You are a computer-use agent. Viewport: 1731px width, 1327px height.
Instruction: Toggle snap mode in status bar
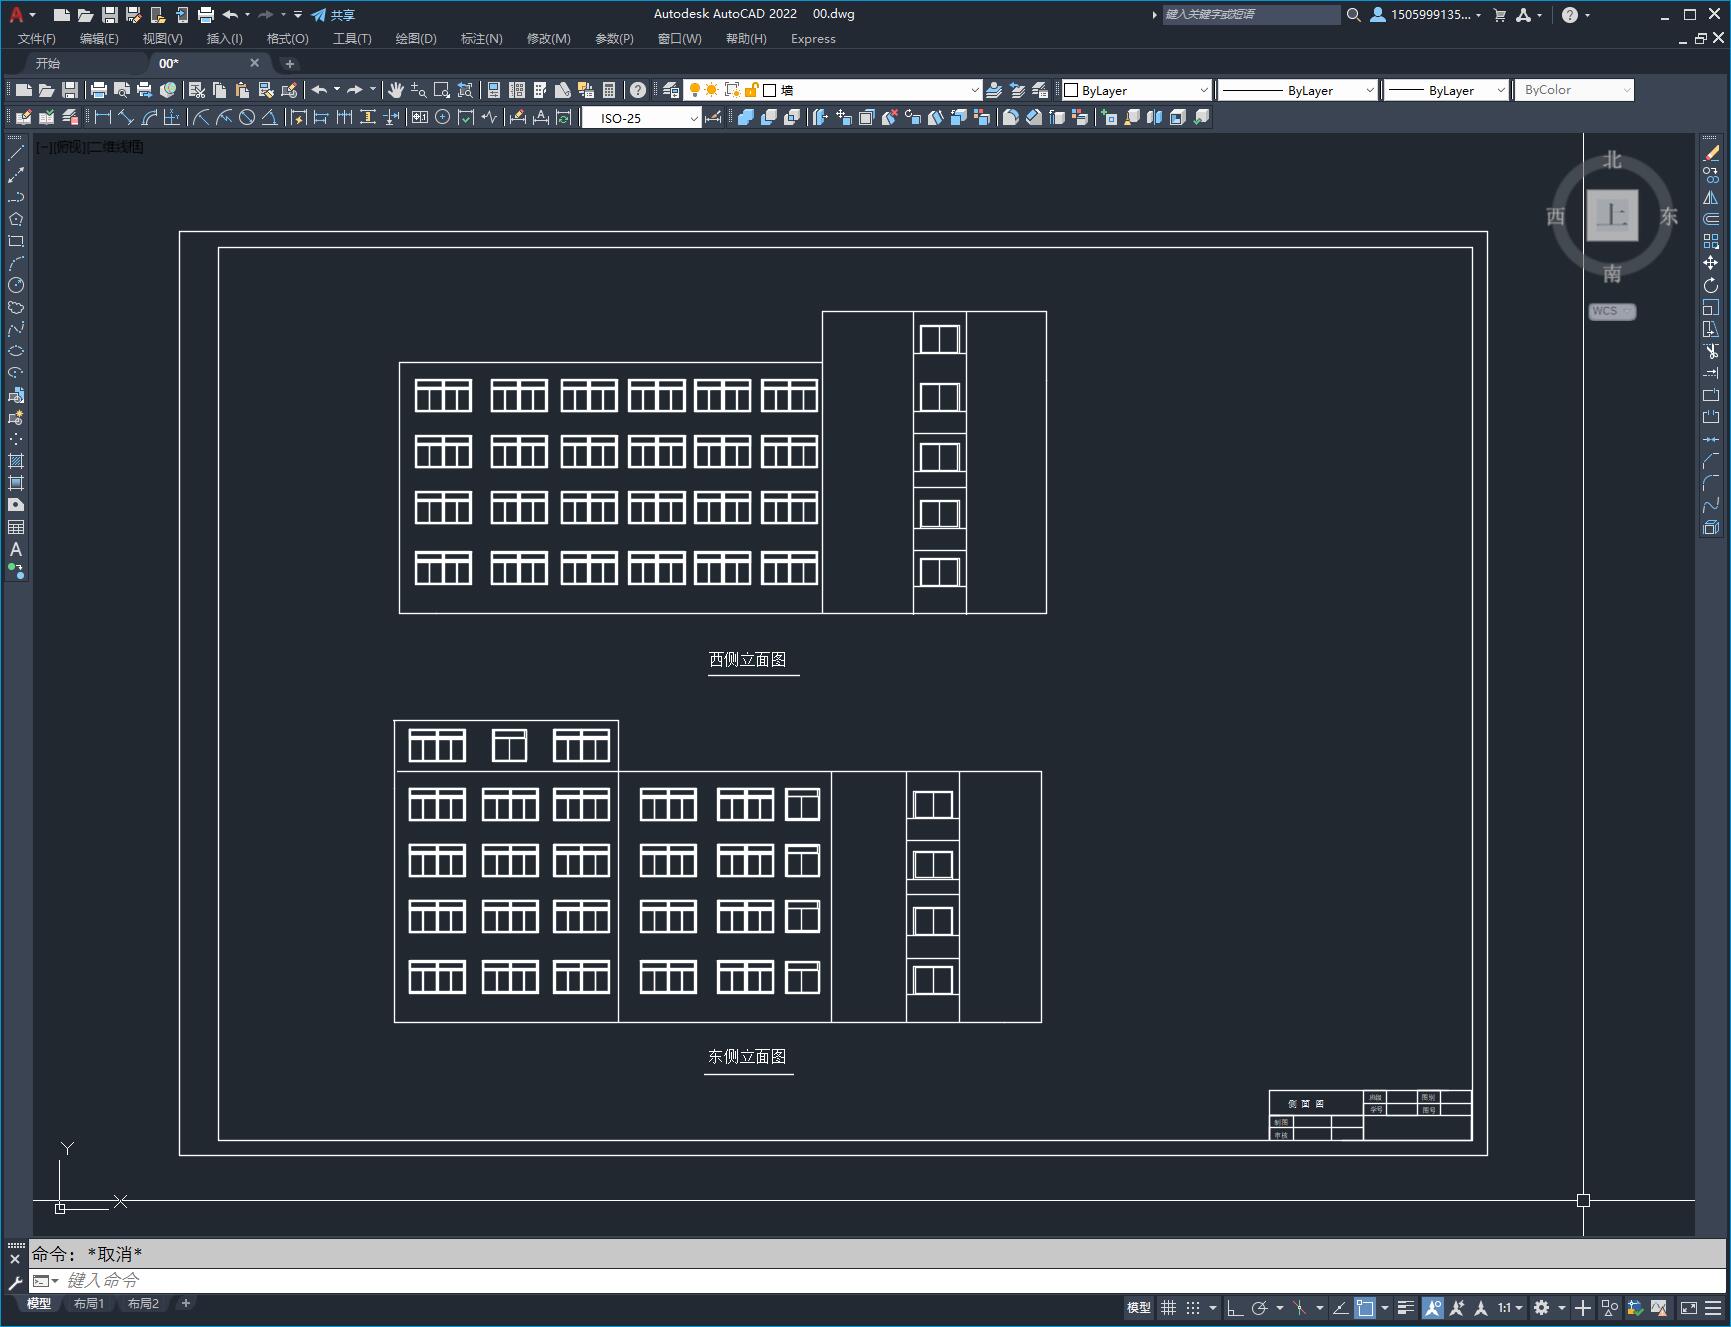point(1193,1307)
